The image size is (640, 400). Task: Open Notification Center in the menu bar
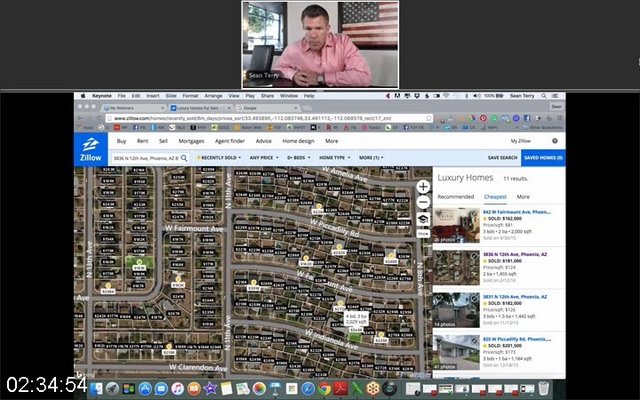556,96
